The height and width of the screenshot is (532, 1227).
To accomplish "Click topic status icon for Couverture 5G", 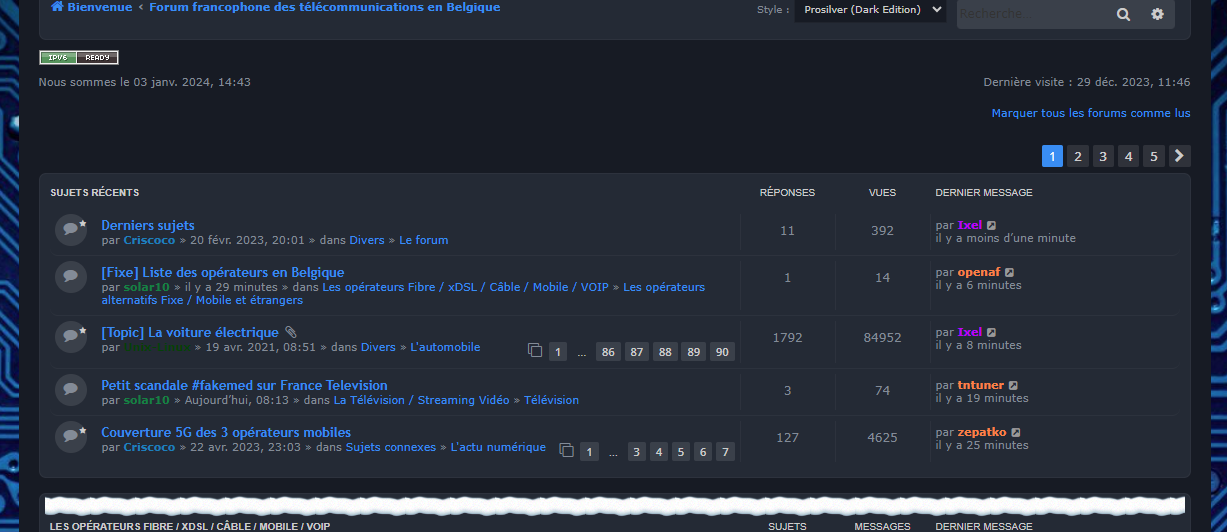I will [x=70, y=437].
